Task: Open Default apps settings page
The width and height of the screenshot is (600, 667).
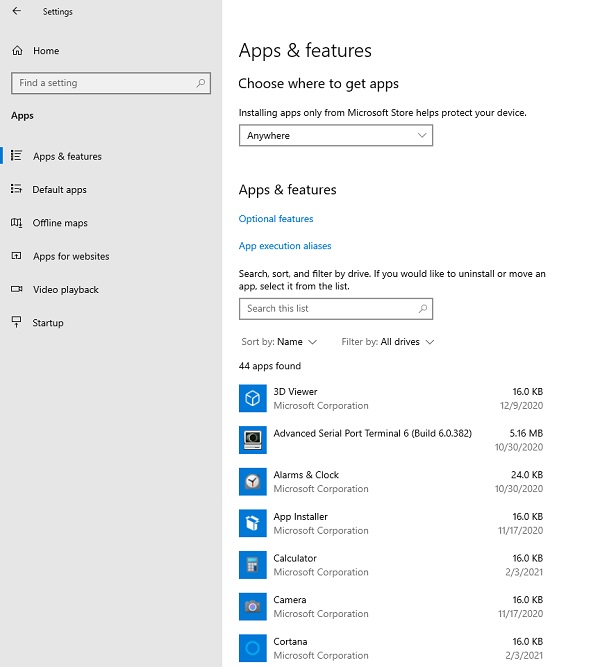Action: pos(60,190)
